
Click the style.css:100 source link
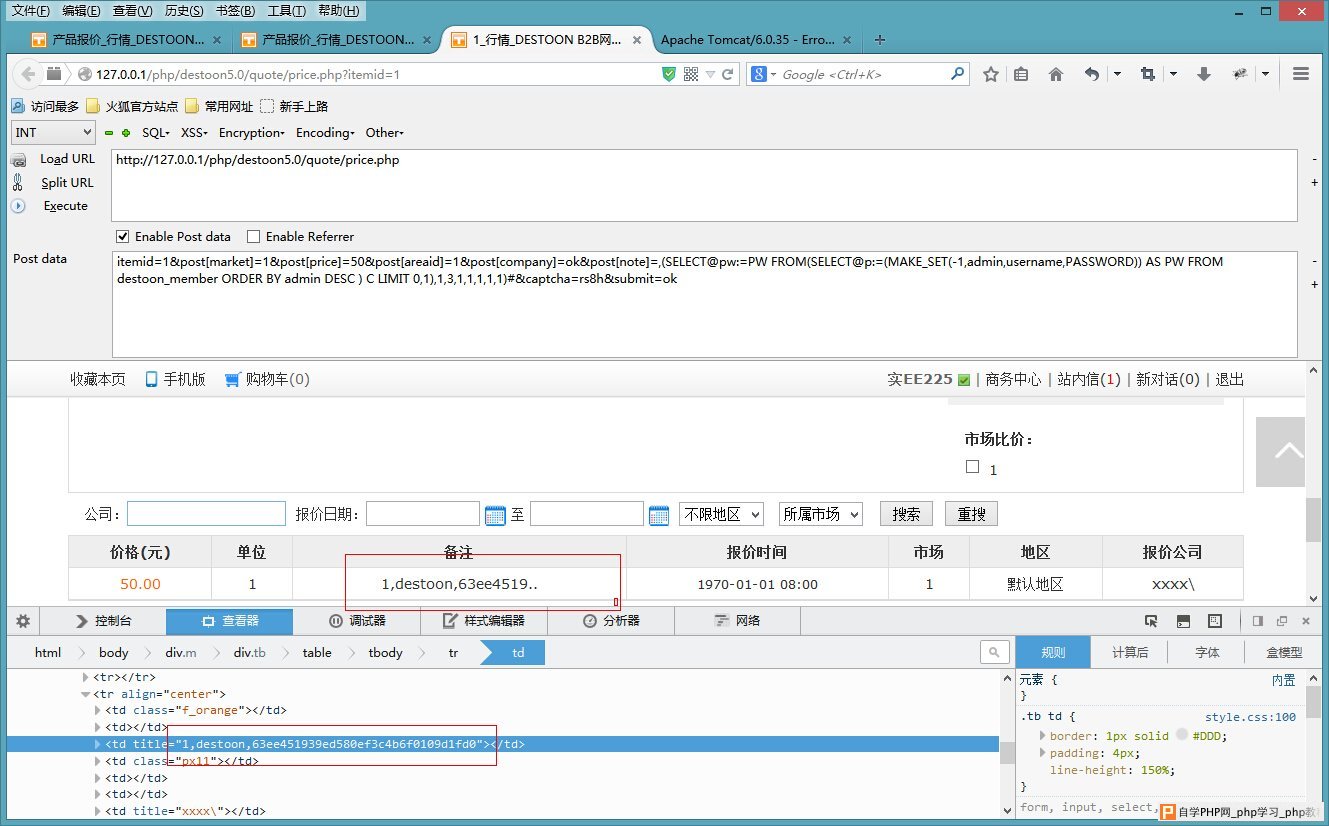pyautogui.click(x=1250, y=717)
